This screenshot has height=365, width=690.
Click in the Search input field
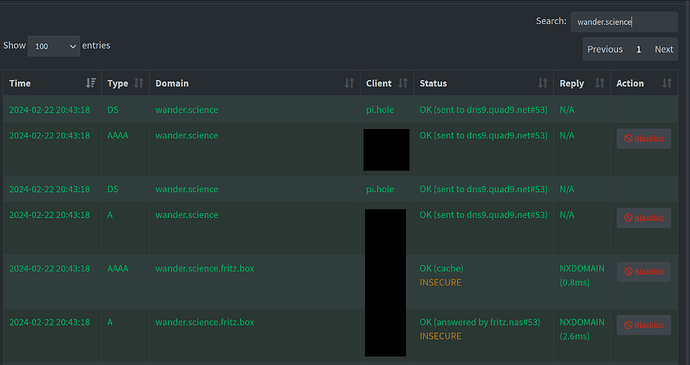[624, 22]
